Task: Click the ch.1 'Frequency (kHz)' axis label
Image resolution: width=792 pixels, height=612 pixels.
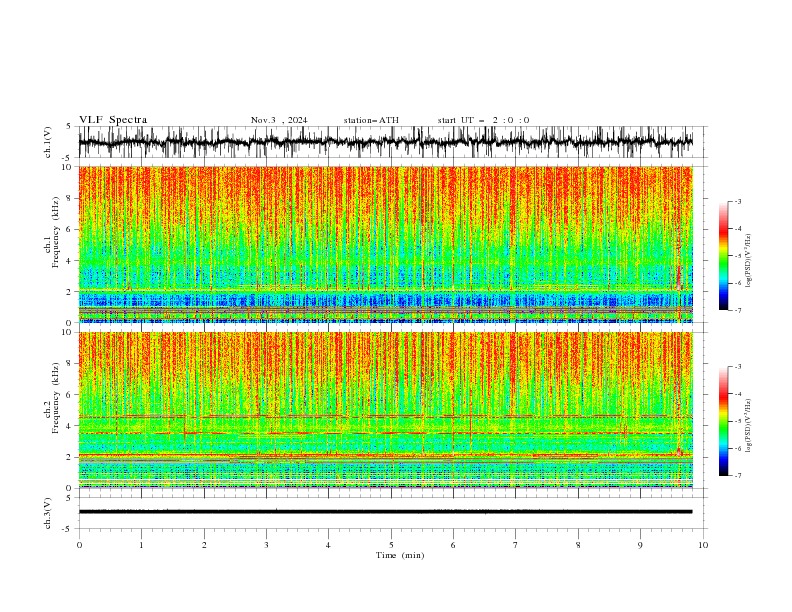Action: tap(56, 232)
